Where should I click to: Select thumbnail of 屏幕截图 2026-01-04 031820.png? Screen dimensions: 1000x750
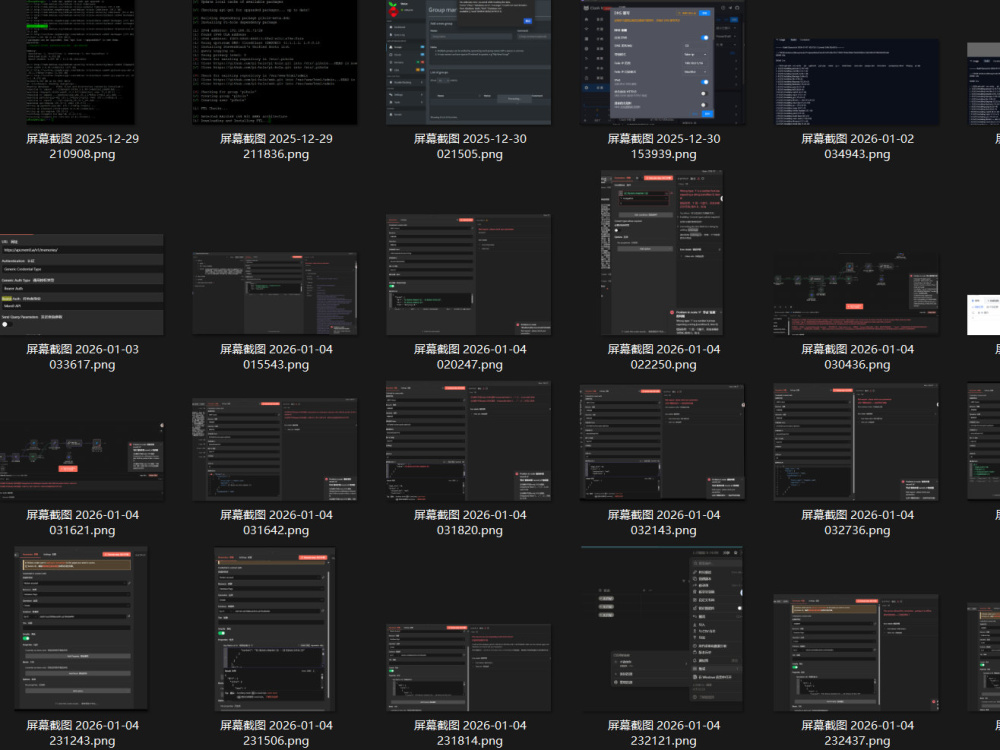point(469,441)
